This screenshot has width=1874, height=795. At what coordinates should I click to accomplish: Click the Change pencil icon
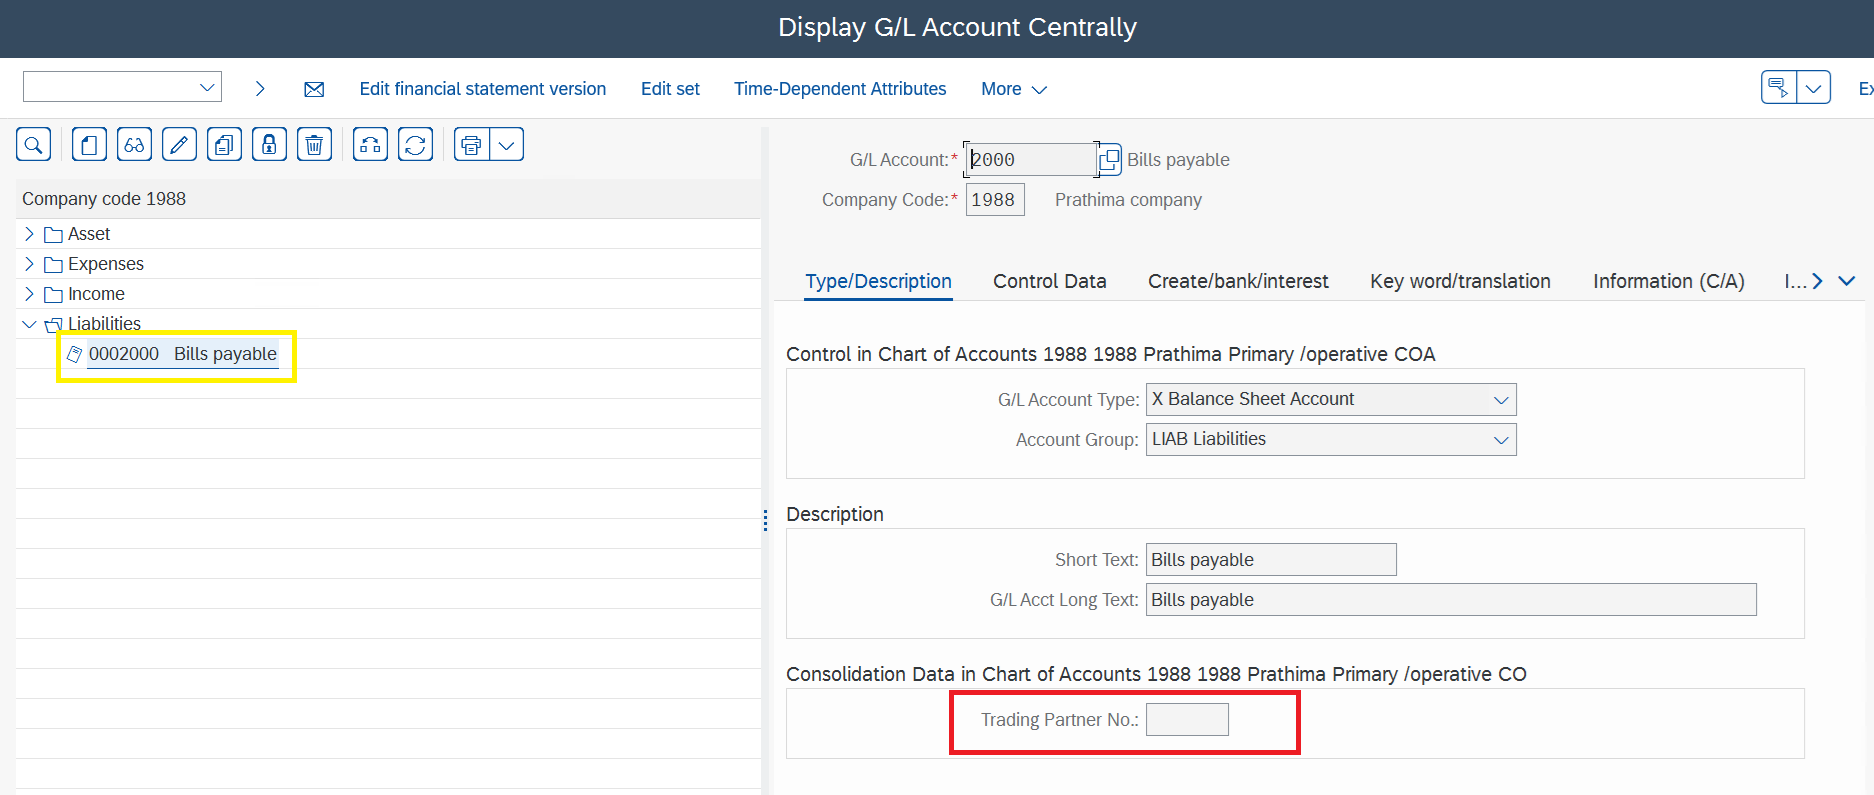pyautogui.click(x=179, y=145)
